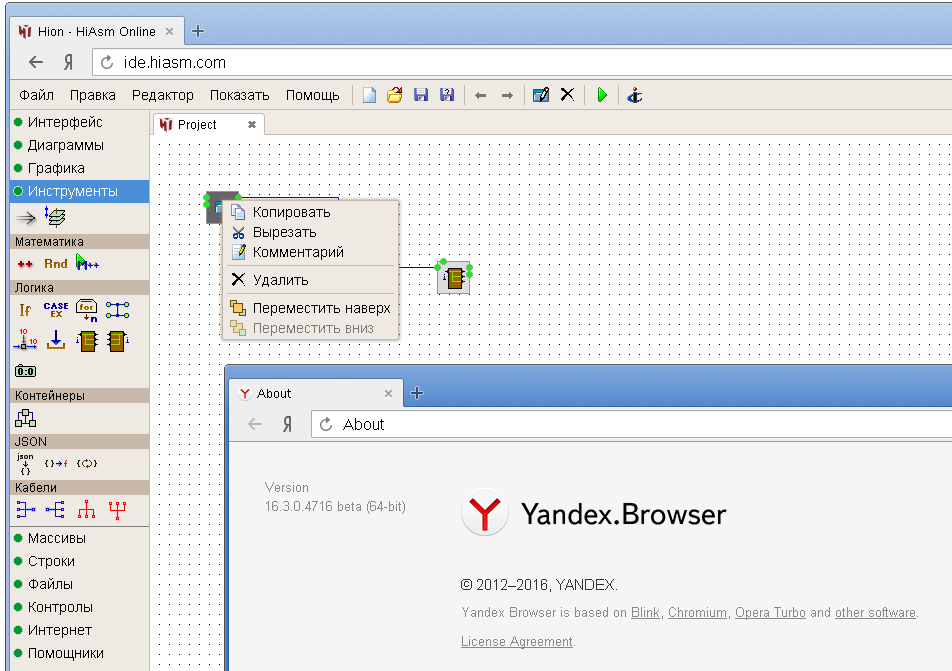
Task: Expand the Интернет palette group
Action: 80,630
